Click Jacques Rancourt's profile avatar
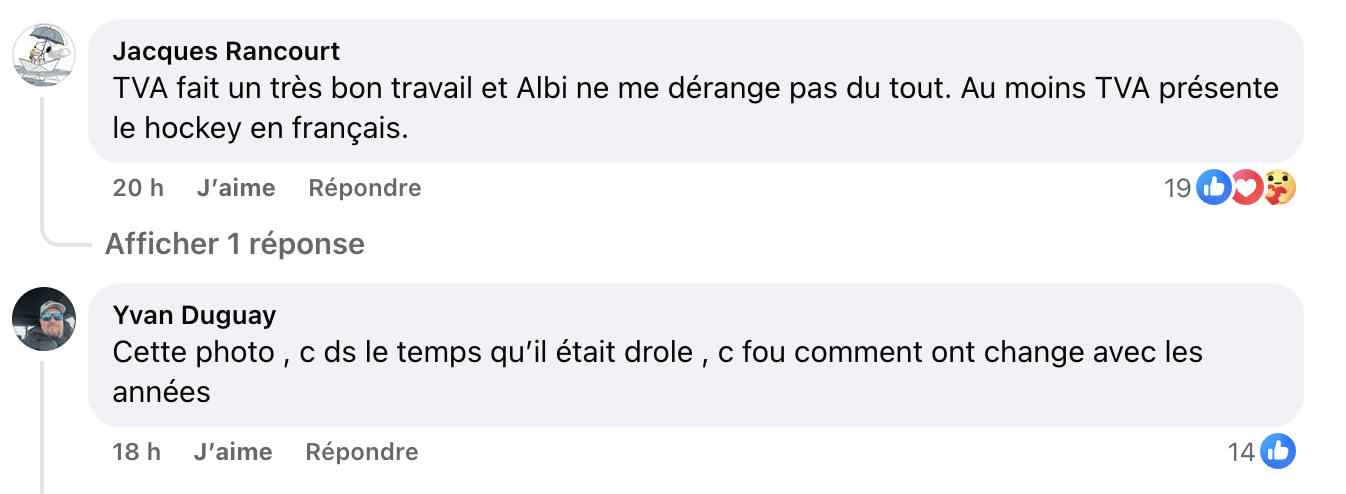 coord(44,55)
